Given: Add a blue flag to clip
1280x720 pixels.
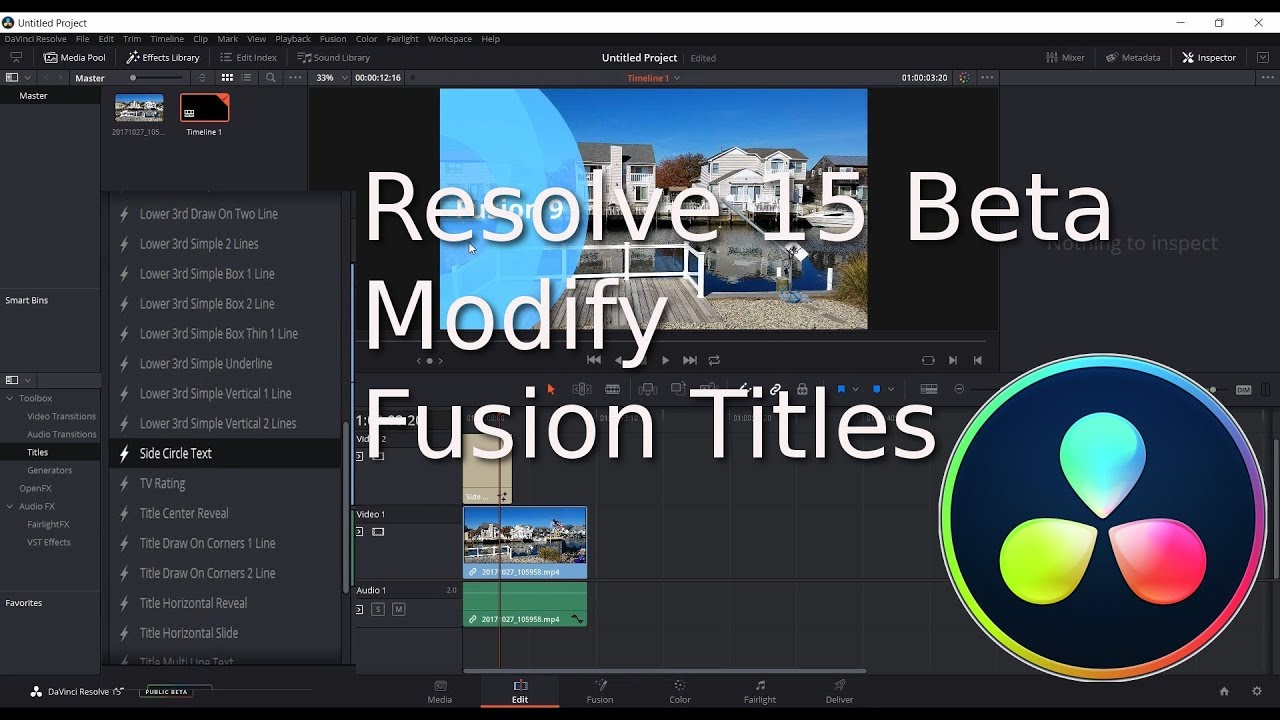Looking at the screenshot, I should [841, 389].
